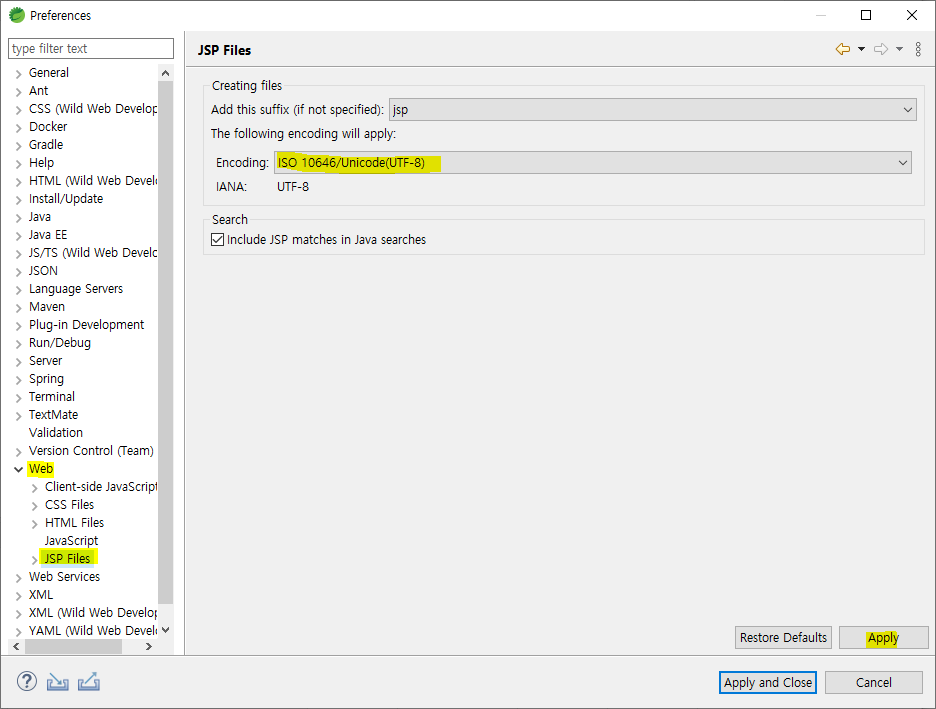Screen dimensions: 936x709
Task: Click the Restore Defaults button
Action: point(783,637)
